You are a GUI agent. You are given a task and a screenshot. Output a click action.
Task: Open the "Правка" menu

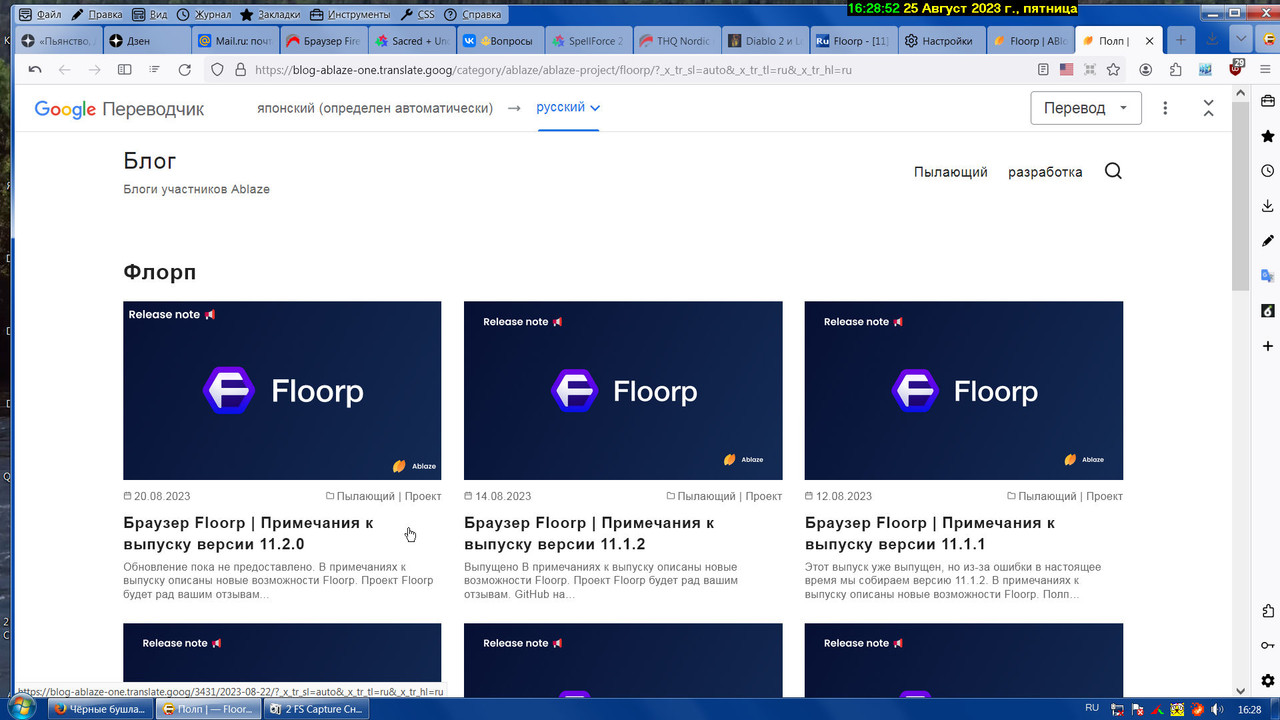pos(96,15)
